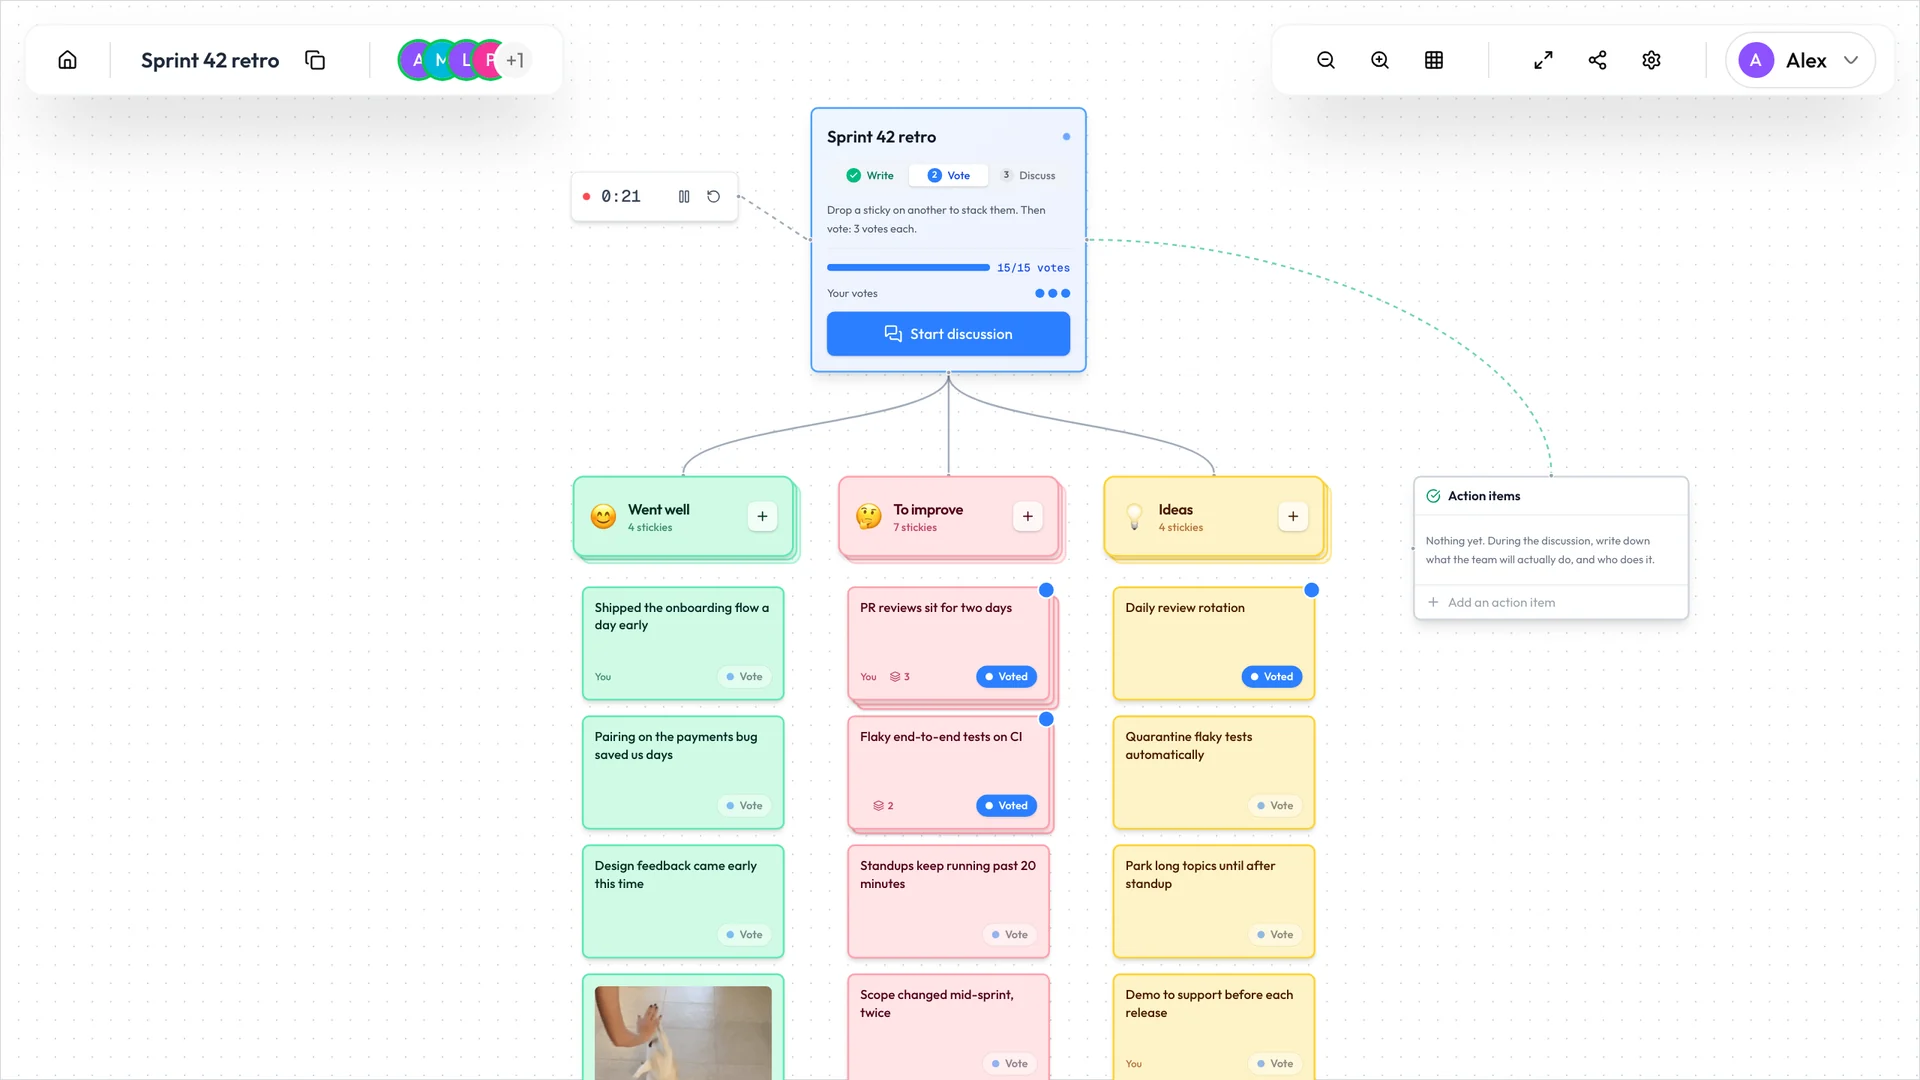The image size is (1920, 1080).
Task: Click the Sprint 42 retro board title
Action: (x=210, y=60)
